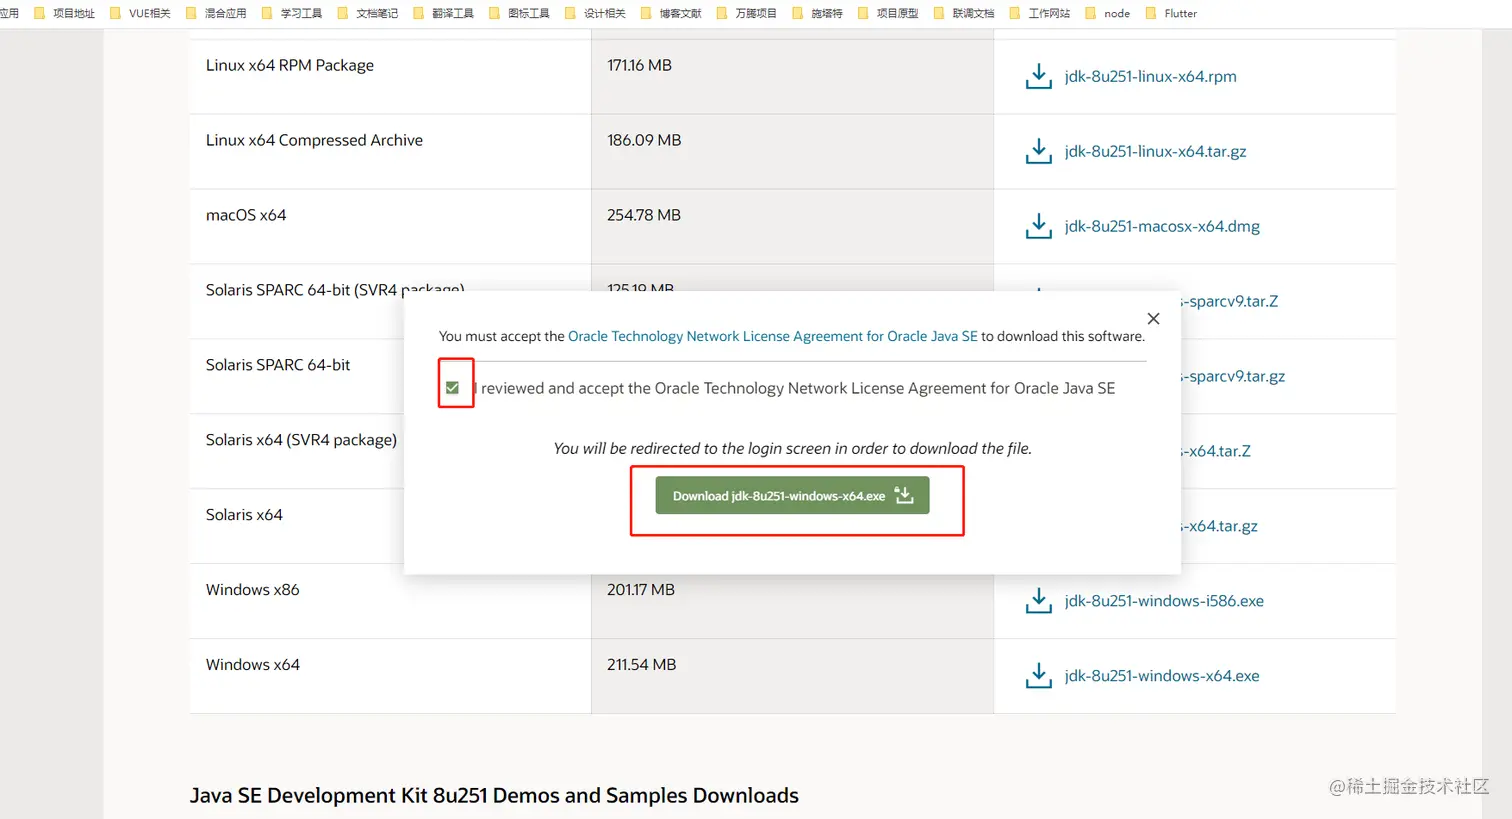The height and width of the screenshot is (819, 1512).
Task: Uncheck the license agreement acceptance checkbox
Action: [x=452, y=388]
